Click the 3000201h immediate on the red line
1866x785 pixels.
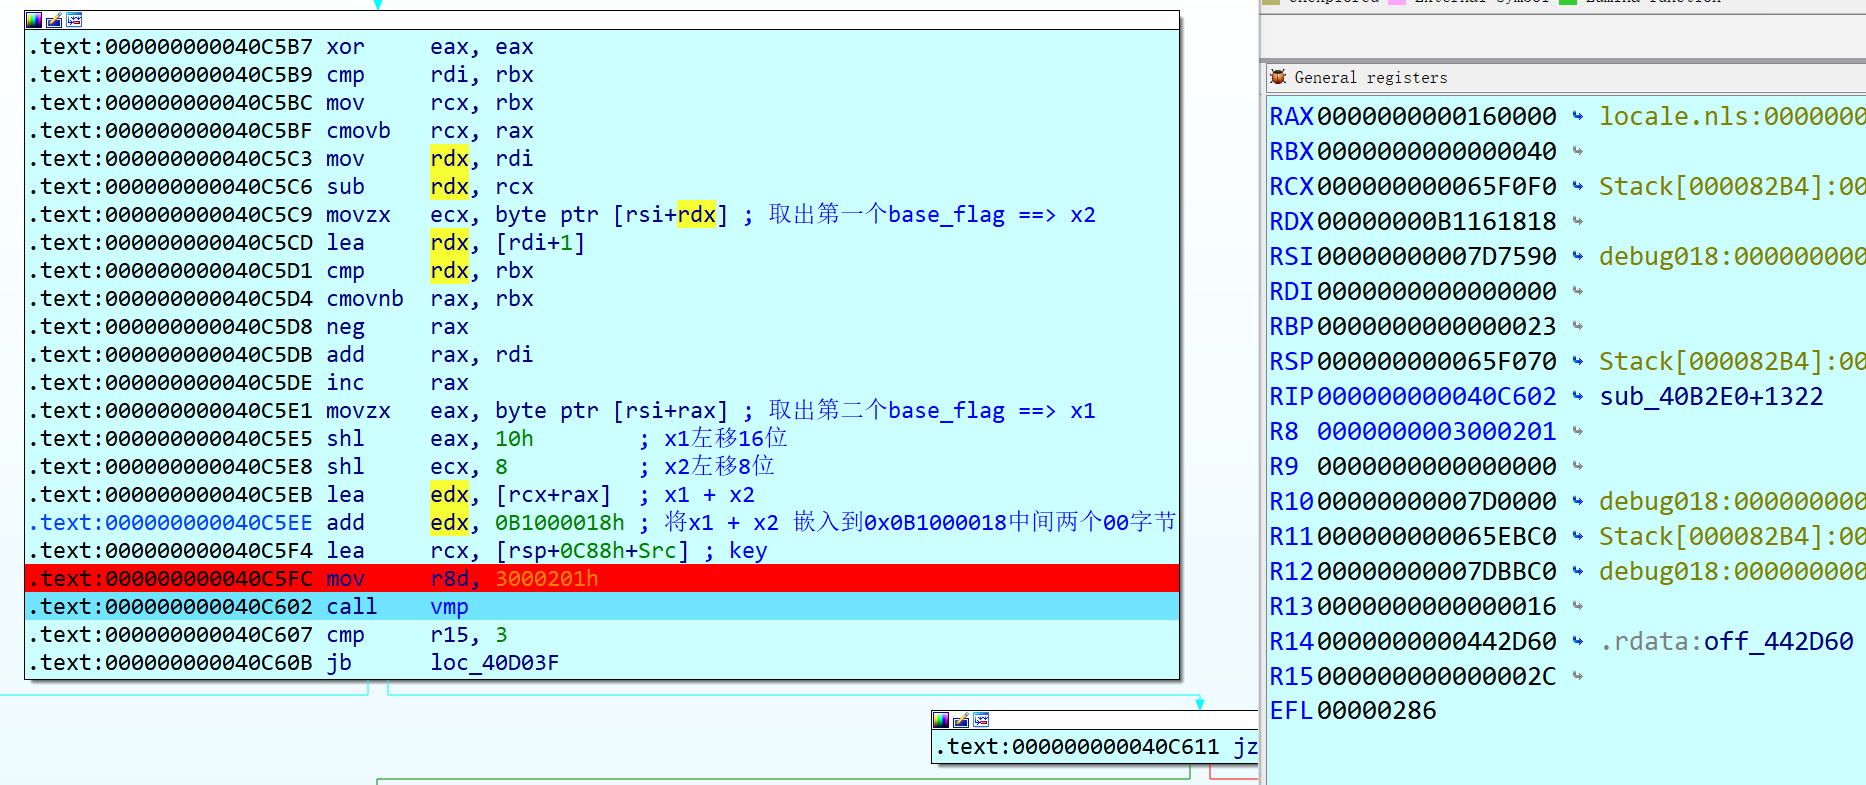[x=547, y=578]
